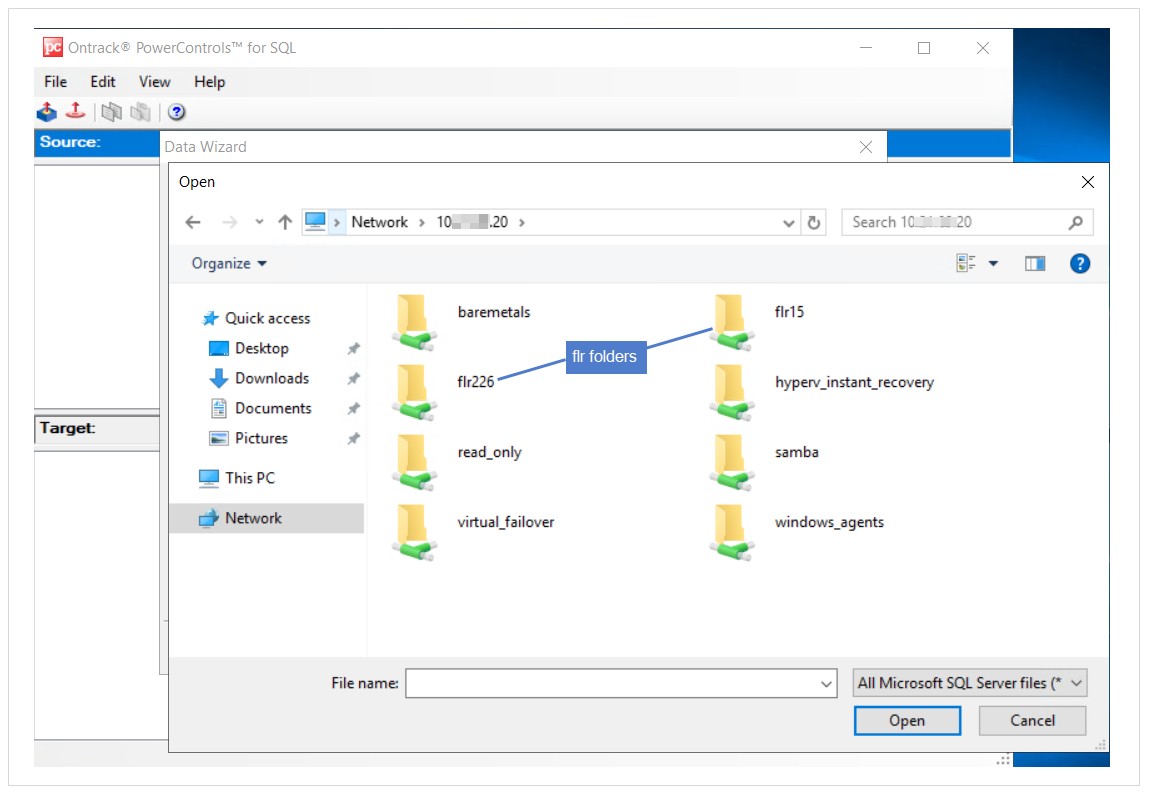The height and width of the screenshot is (811, 1171).
Task: Expand the address bar history dropdown
Action: coord(789,223)
